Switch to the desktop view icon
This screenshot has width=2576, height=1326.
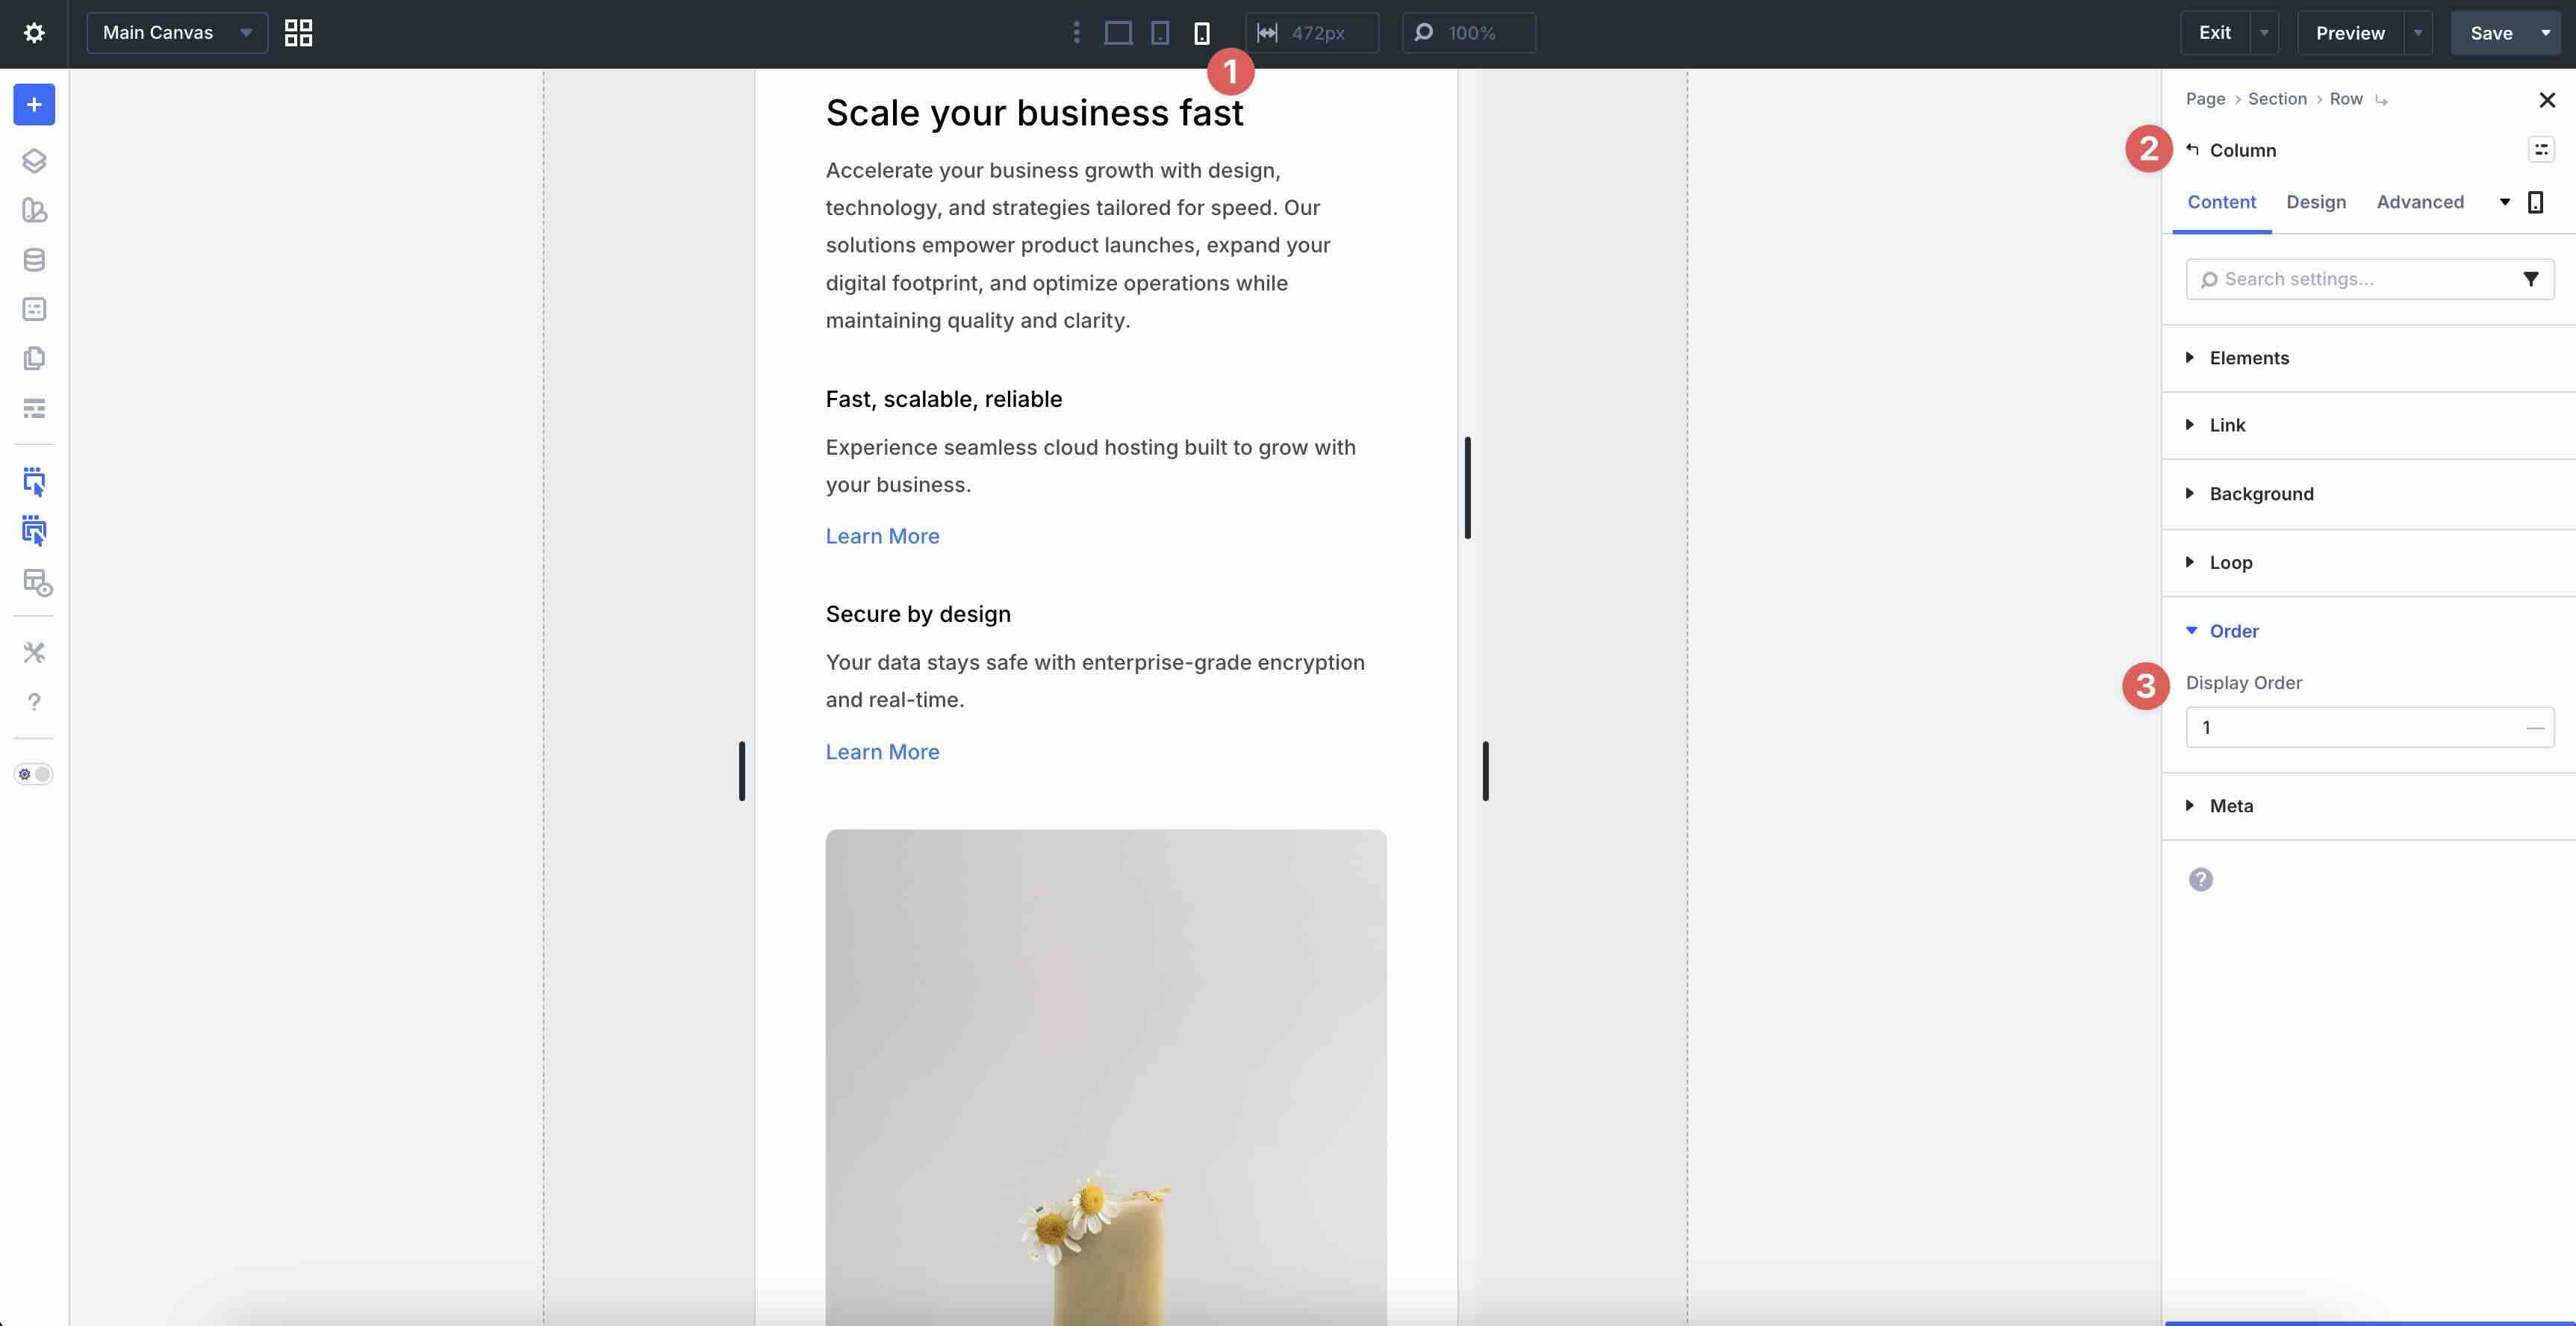[1118, 33]
